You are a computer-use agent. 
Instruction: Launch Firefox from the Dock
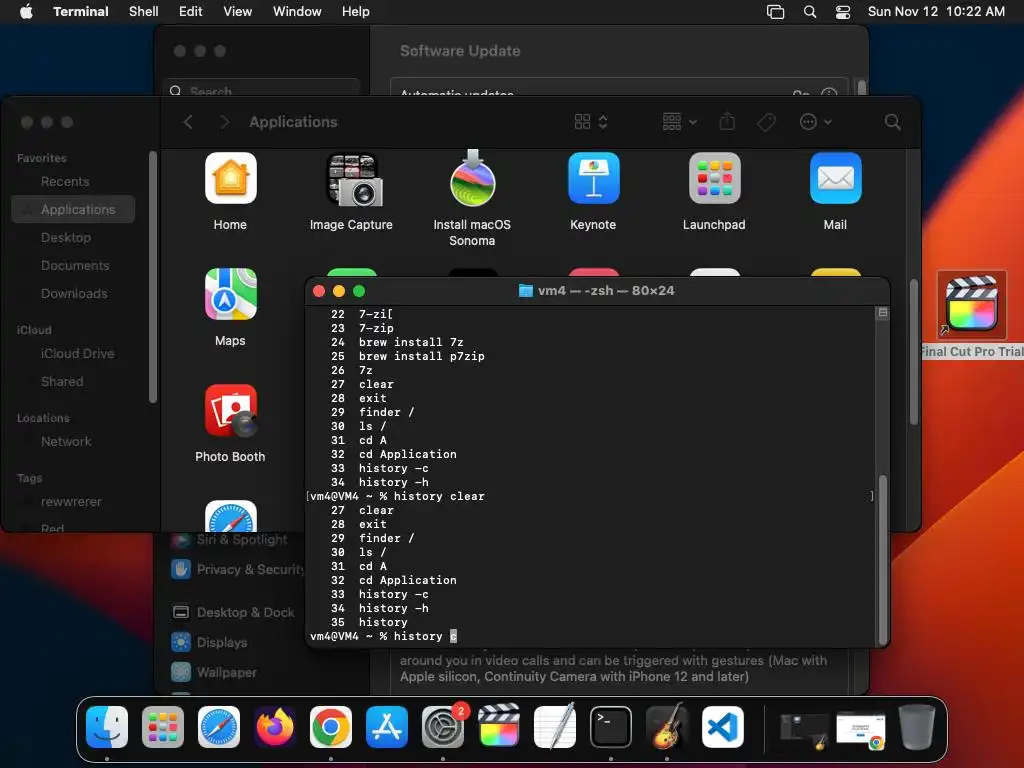[275, 727]
